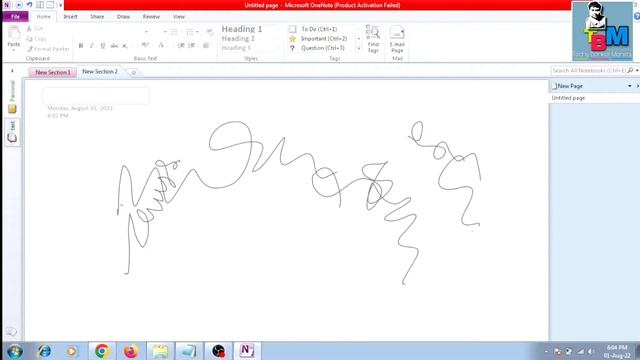Click the Full Page View icon
This screenshot has width=640, height=360.
(x=50, y=5)
